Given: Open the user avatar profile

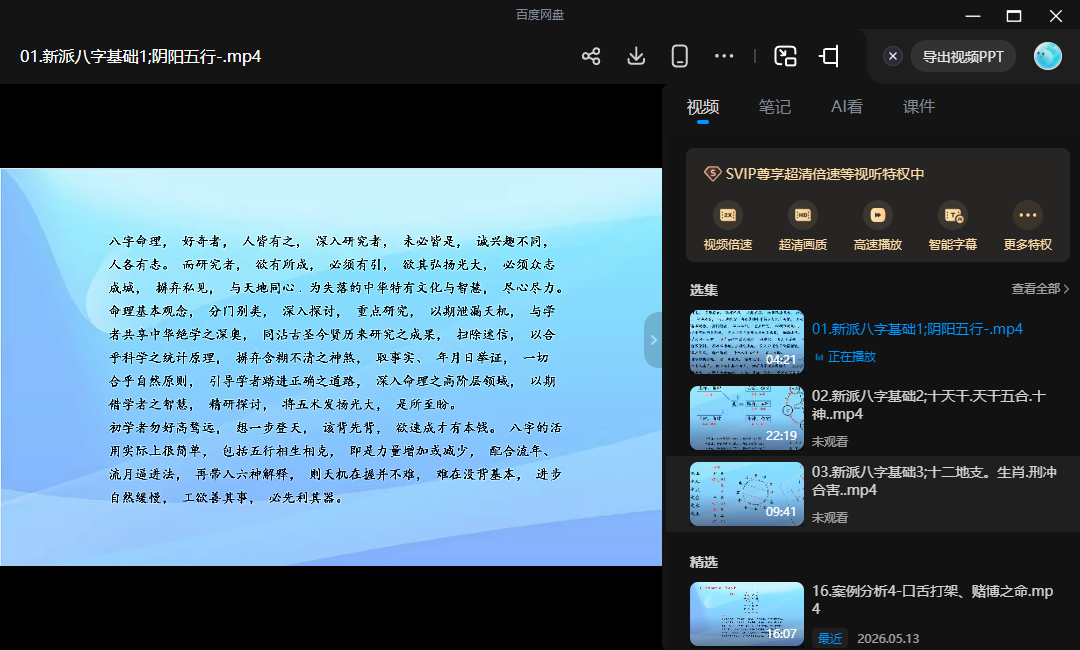Looking at the screenshot, I should (x=1048, y=56).
